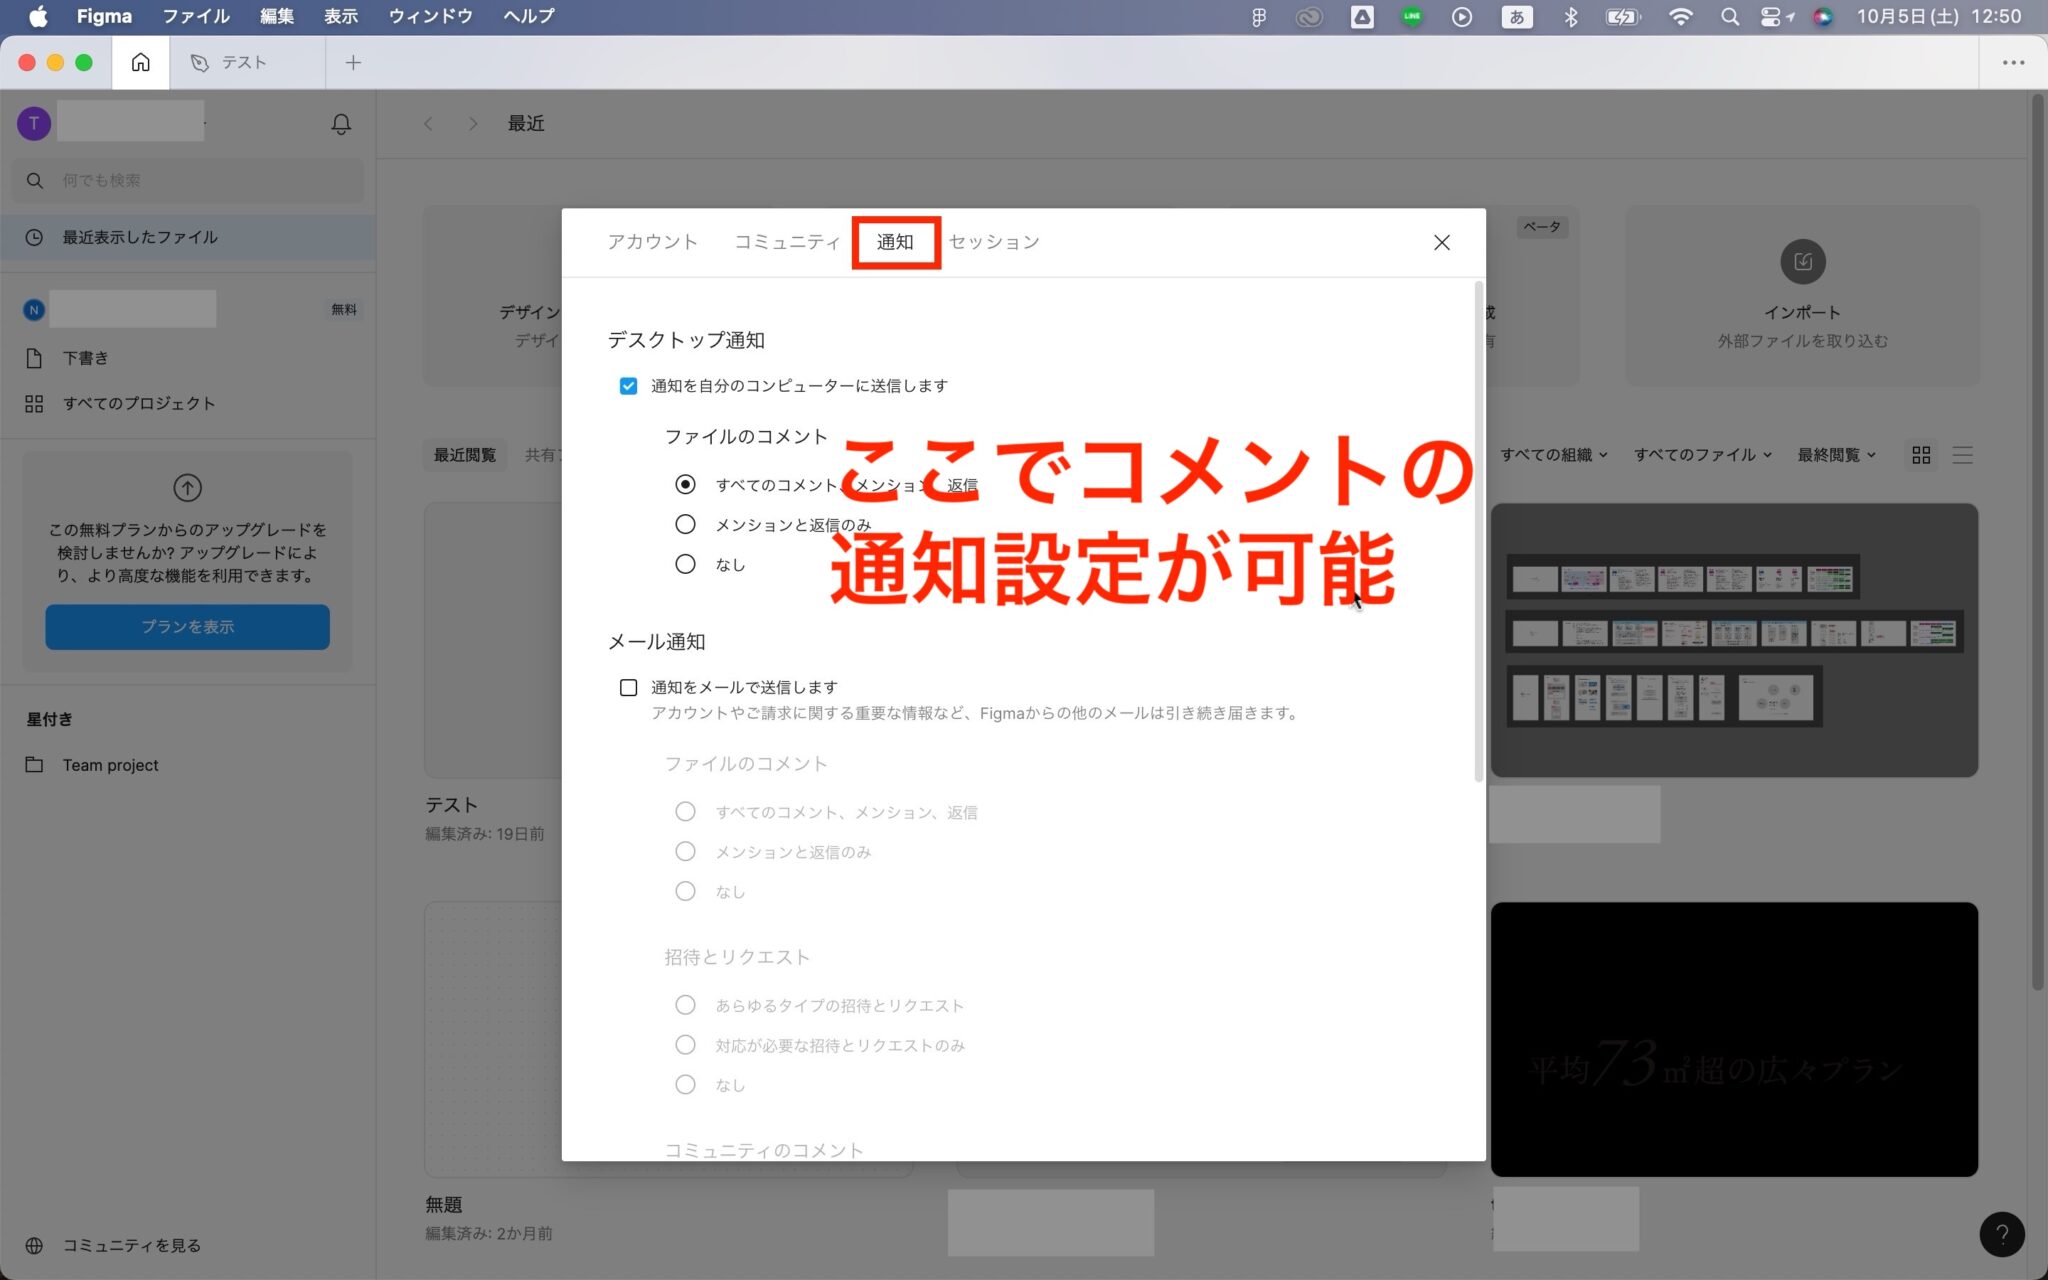Open the dark file thumbnail with slides
Screen dimensions: 2048x1280
pyautogui.click(x=1734, y=640)
